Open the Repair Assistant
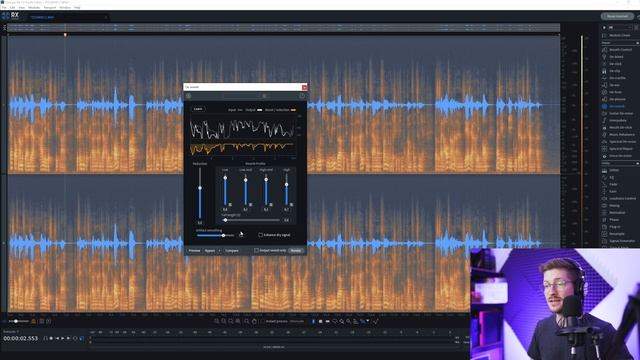This screenshot has height=360, width=640. pyautogui.click(x=617, y=16)
